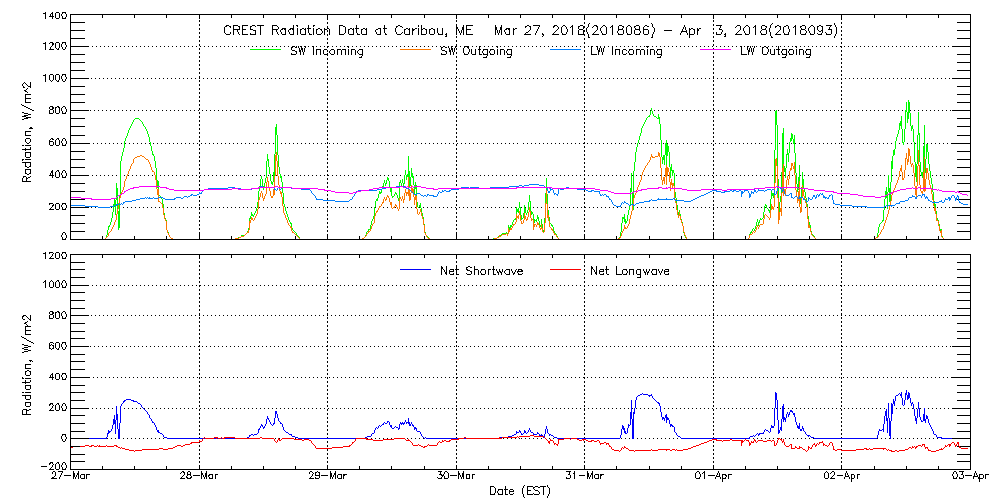The image size is (1000, 500).
Task: Select the 02-Apr date tick label
Action: coord(842,477)
